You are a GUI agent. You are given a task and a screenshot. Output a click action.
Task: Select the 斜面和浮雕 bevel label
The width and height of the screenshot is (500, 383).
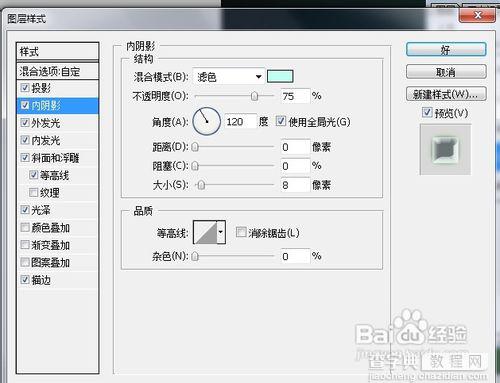pos(55,158)
